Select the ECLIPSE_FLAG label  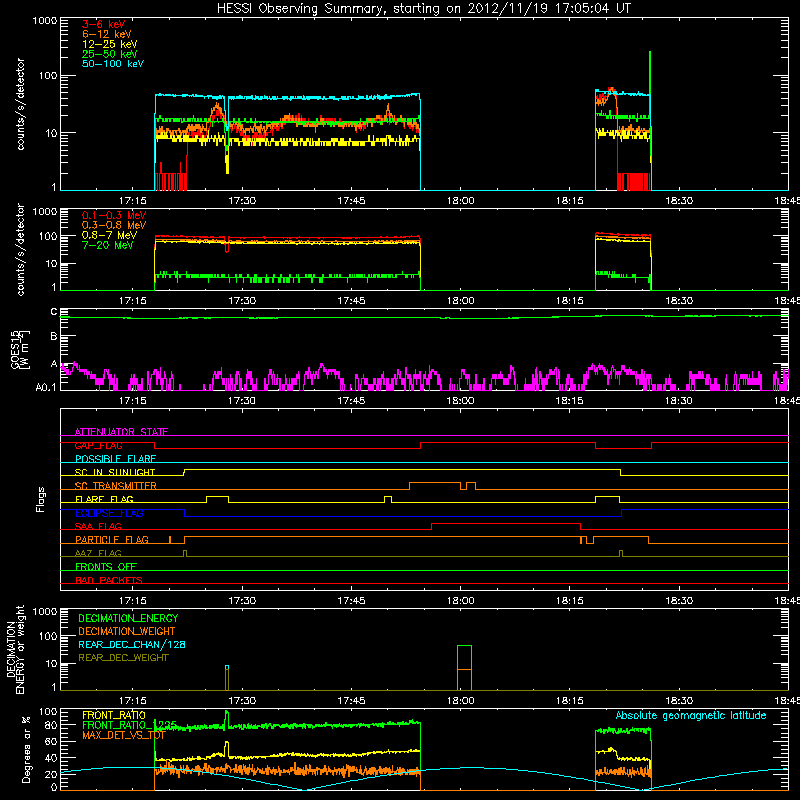coord(109,513)
